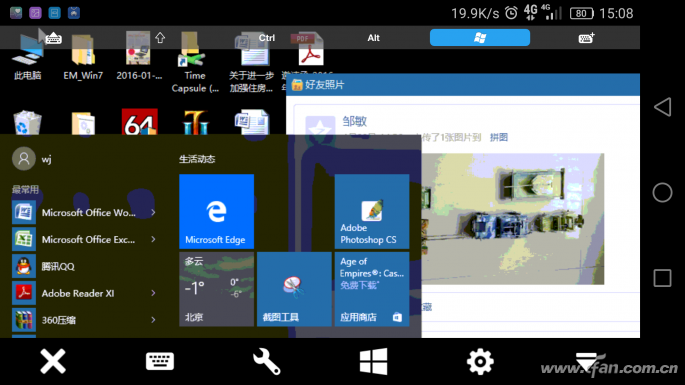
Task: Open the shared friend photo thumbnail
Action: coord(512,219)
